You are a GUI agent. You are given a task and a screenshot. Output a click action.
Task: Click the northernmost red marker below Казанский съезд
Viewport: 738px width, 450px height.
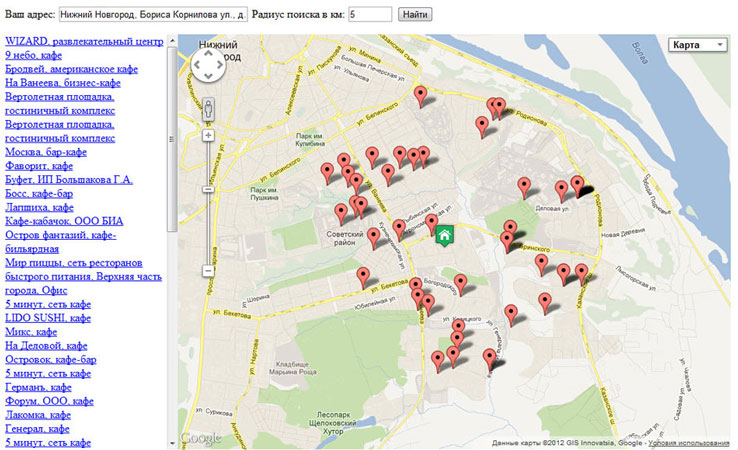click(420, 96)
